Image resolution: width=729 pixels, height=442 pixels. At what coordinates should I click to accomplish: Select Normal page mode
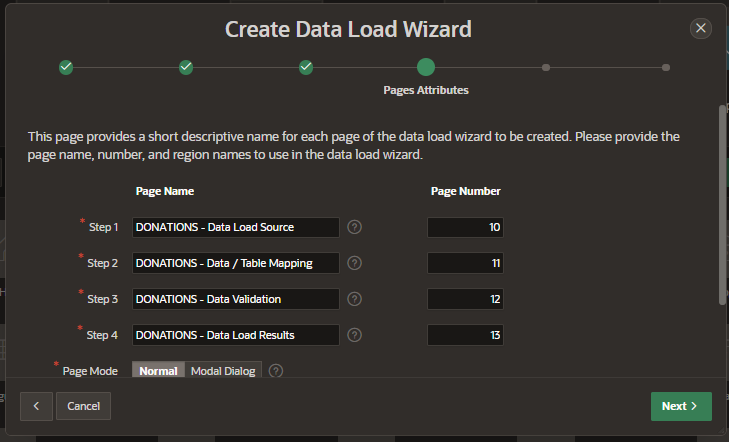159,370
